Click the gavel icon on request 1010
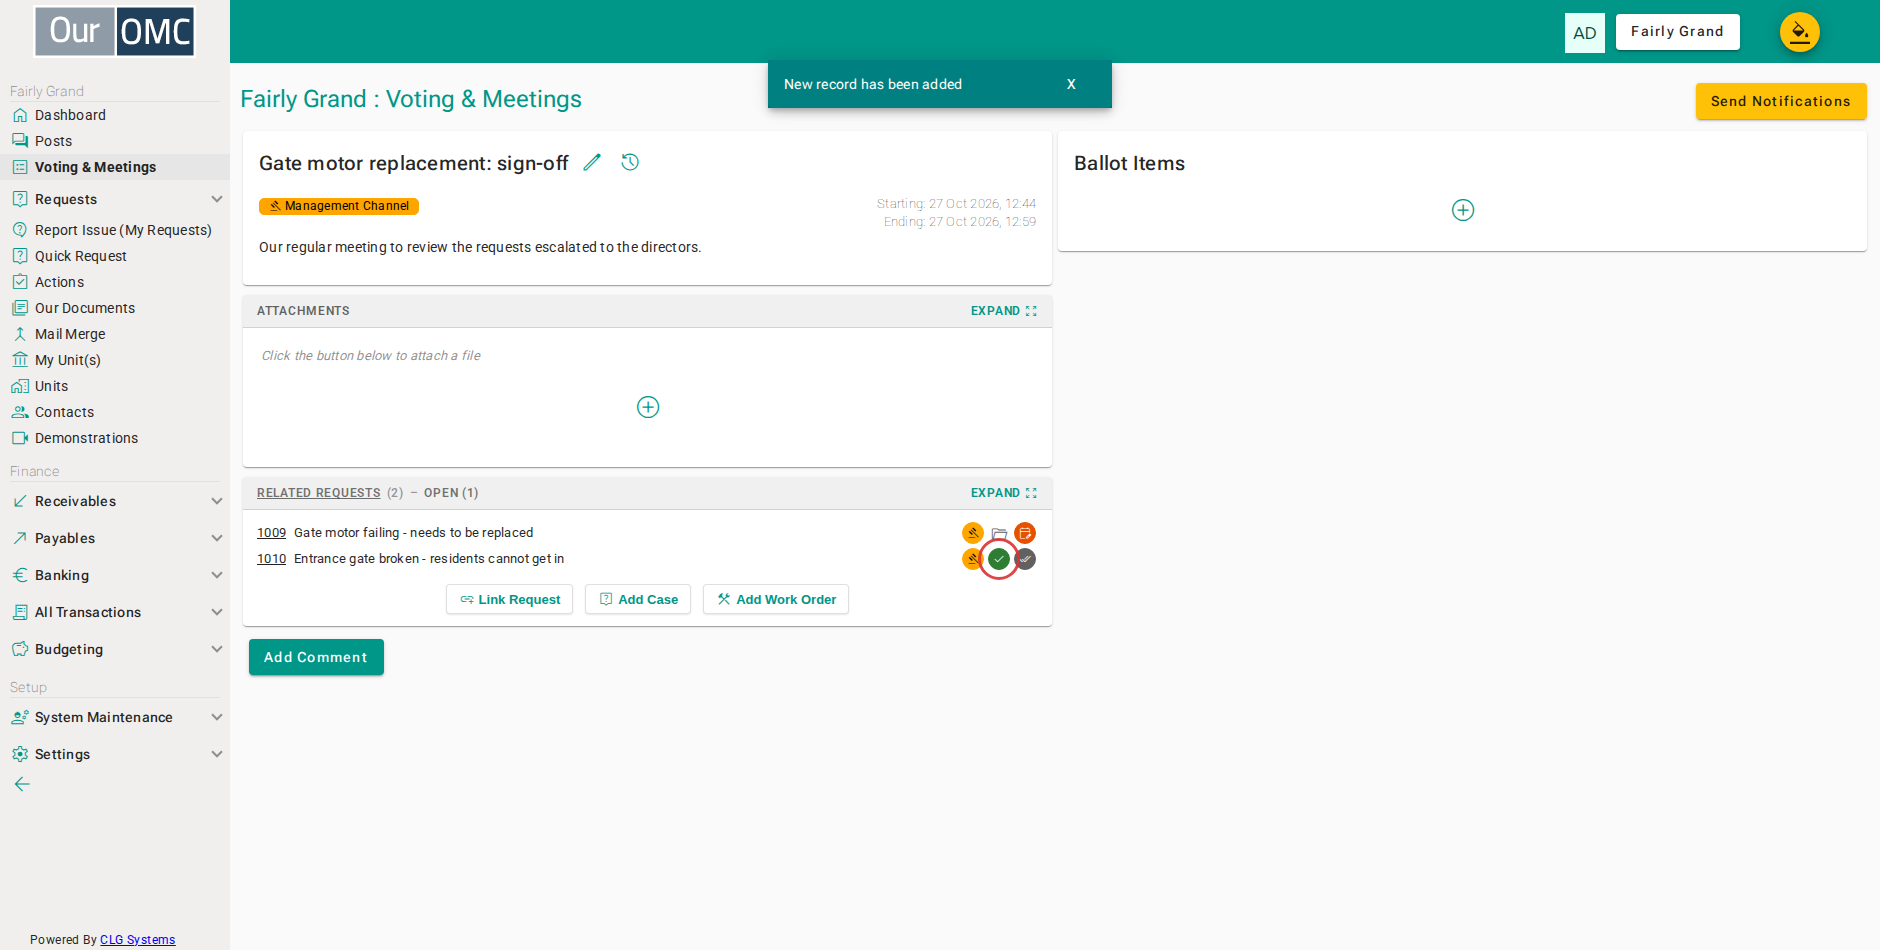1880x950 pixels. [x=971, y=559]
